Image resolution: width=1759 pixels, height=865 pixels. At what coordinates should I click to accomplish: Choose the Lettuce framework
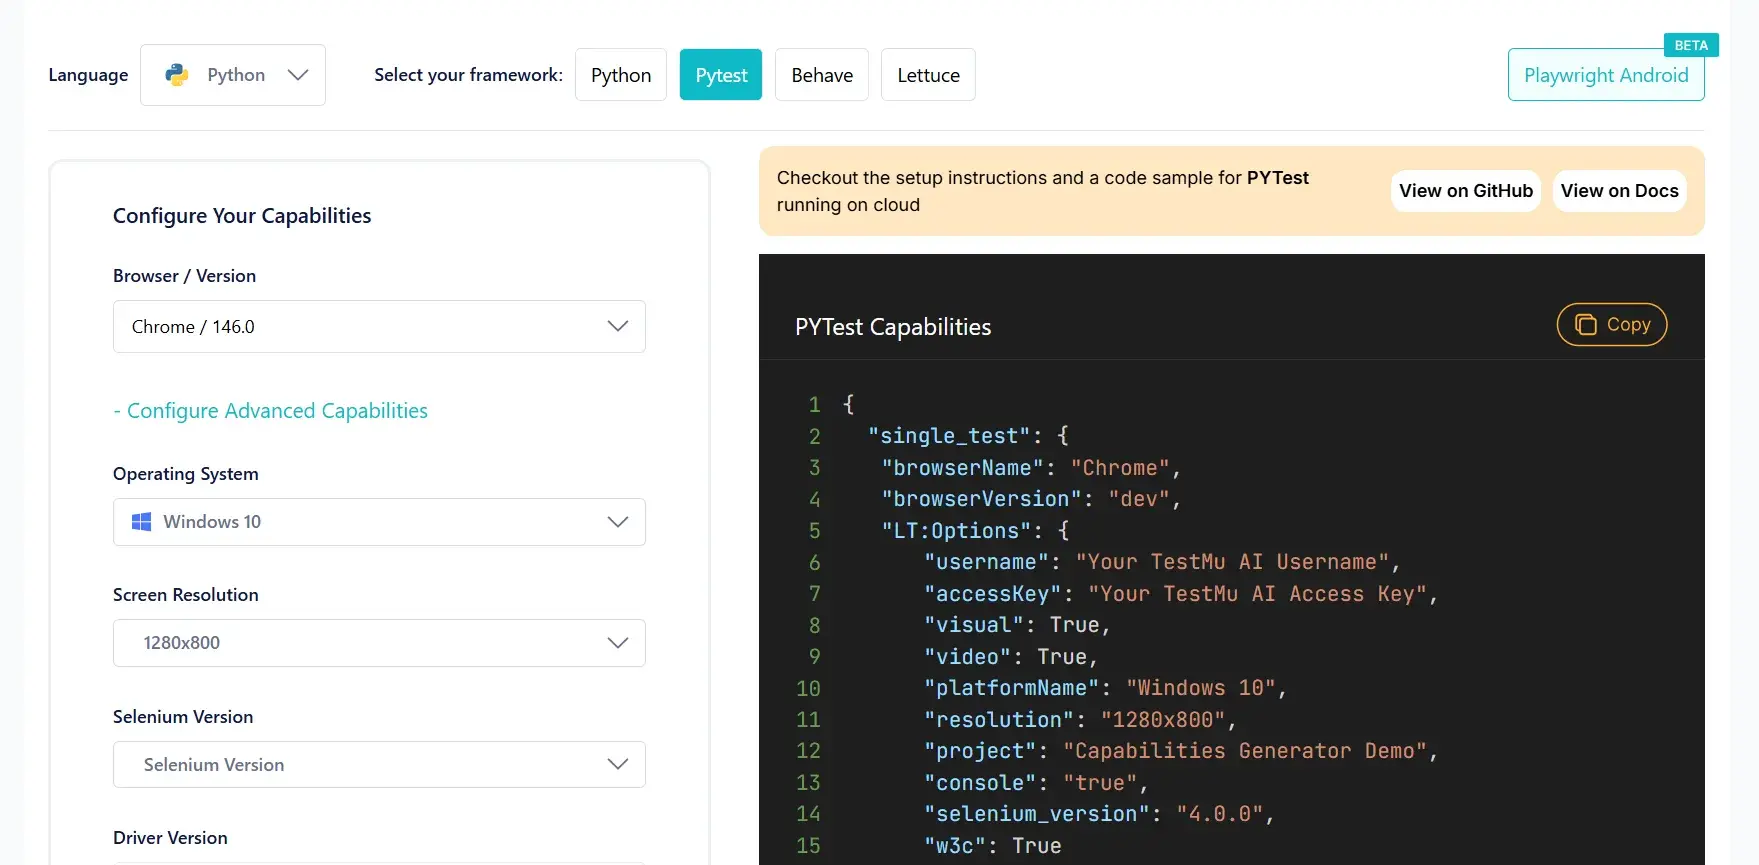[x=928, y=75]
